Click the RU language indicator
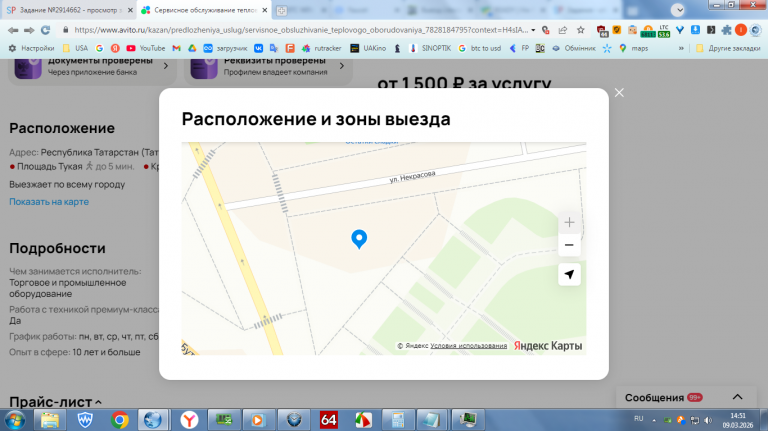Image resolution: width=768 pixels, height=431 pixels. 638,419
